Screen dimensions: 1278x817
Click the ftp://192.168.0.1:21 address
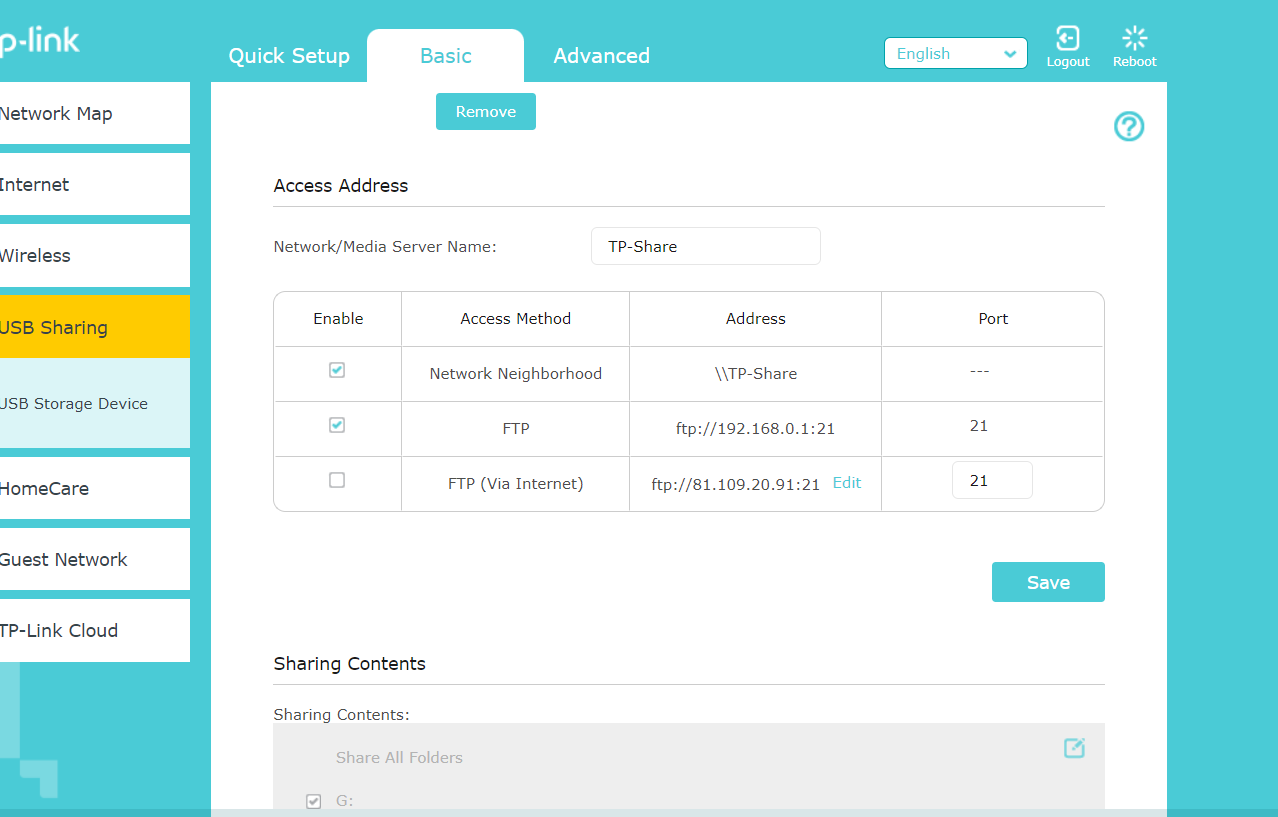tap(755, 429)
